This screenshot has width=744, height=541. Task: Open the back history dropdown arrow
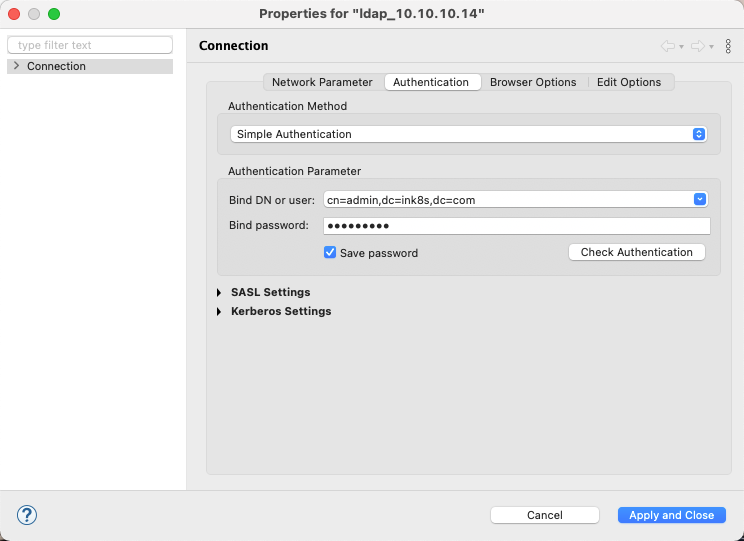(x=681, y=47)
